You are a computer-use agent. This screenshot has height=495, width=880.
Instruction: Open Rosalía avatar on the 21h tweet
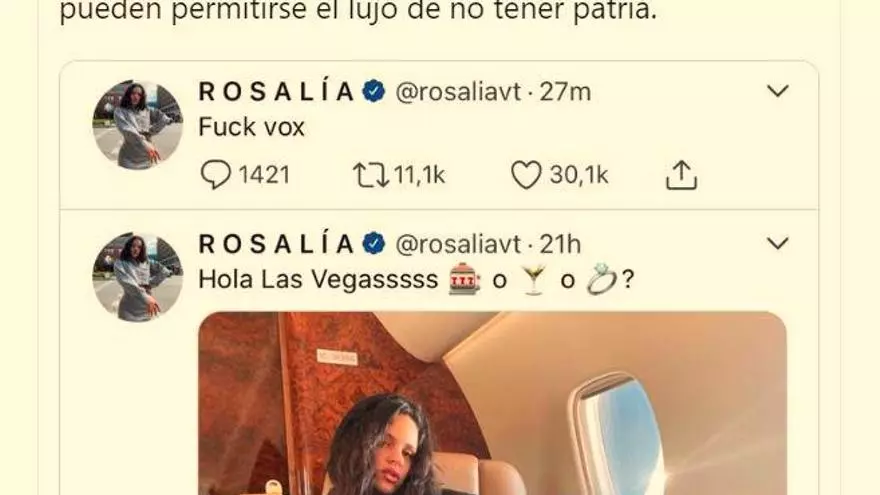click(138, 277)
